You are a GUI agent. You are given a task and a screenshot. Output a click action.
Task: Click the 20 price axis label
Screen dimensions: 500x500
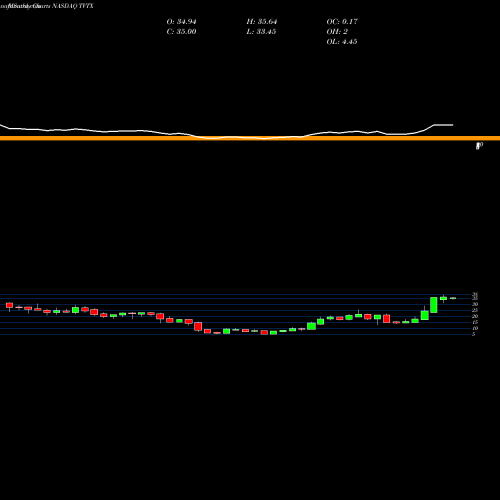[475, 316]
